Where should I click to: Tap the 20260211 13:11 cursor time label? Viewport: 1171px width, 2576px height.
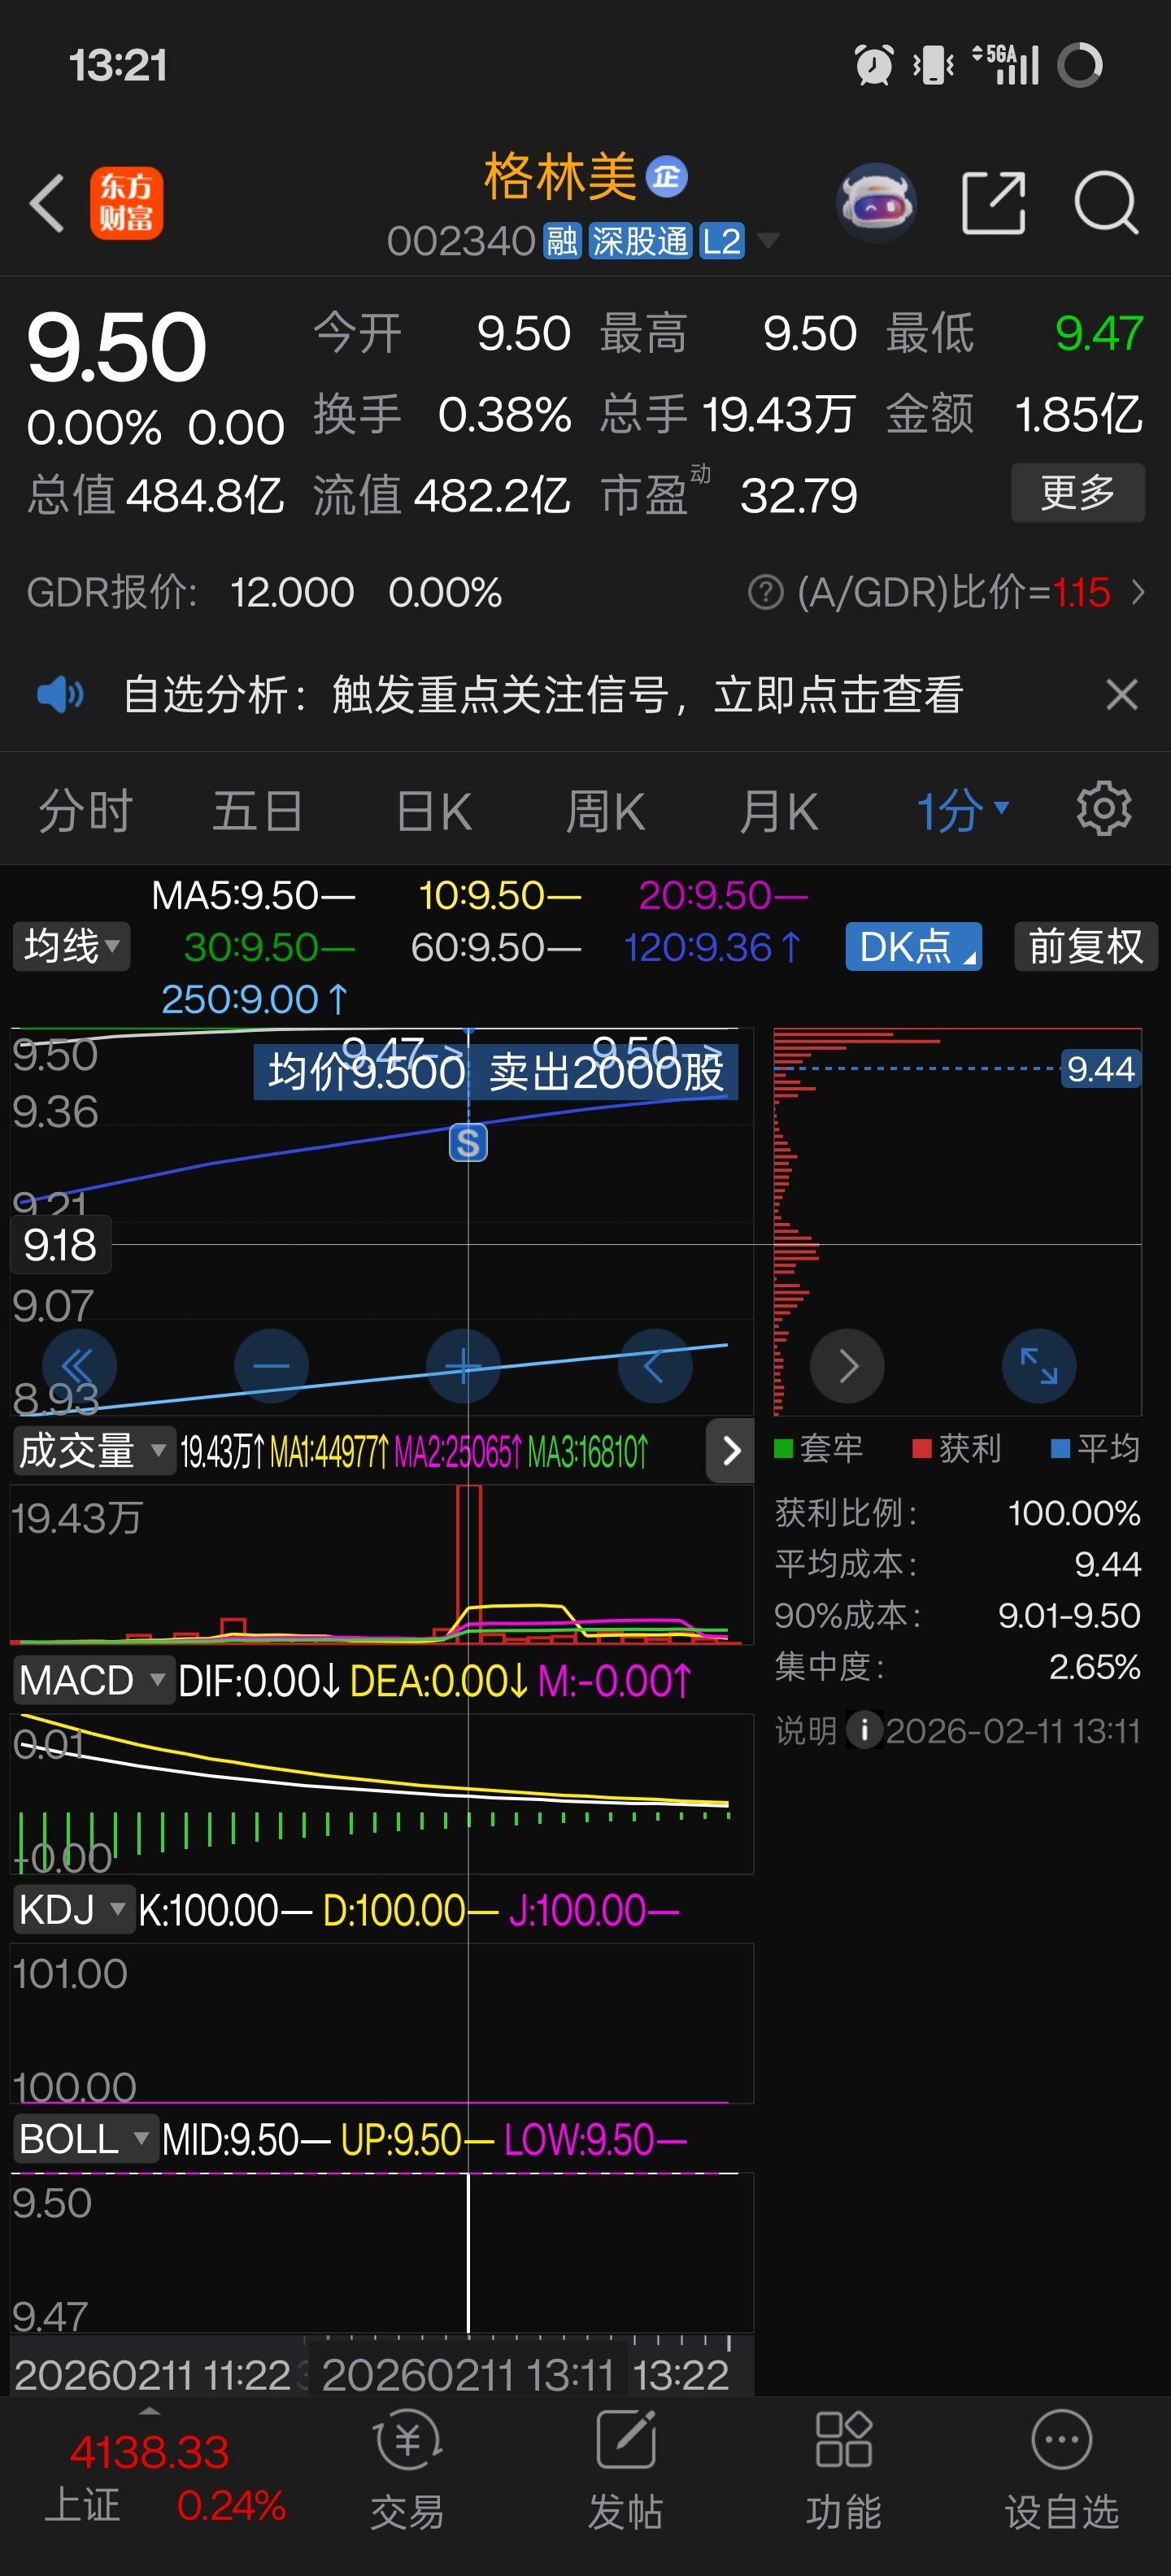click(x=468, y=2375)
